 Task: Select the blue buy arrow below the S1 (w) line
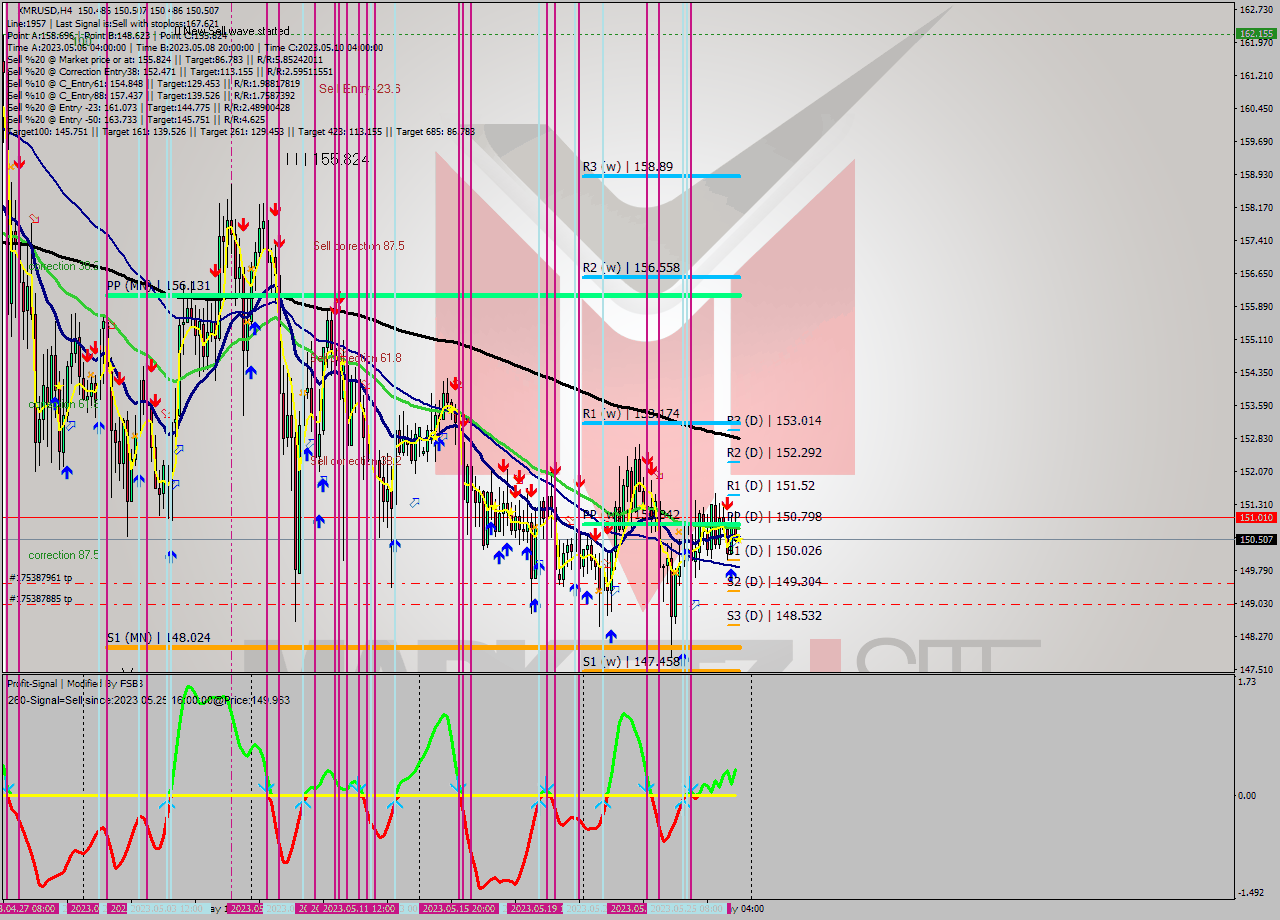click(612, 635)
